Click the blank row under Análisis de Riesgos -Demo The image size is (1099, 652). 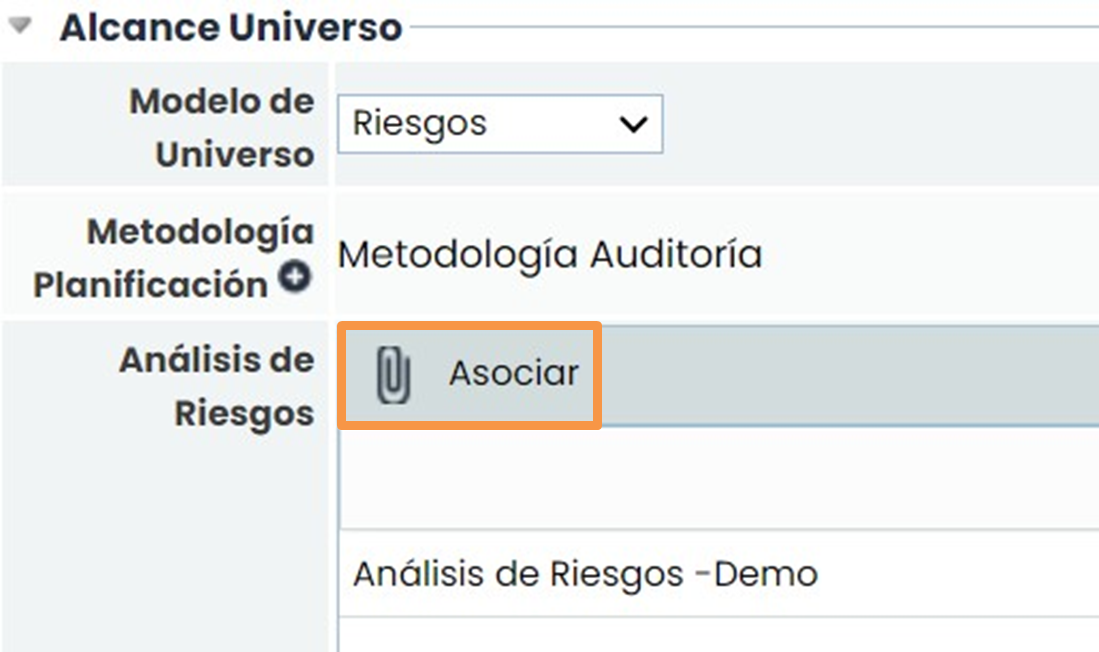[x=718, y=636]
